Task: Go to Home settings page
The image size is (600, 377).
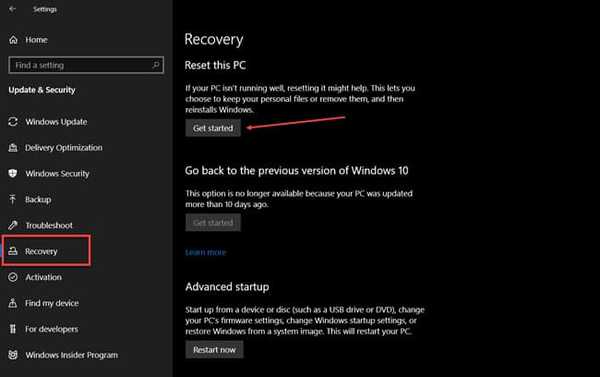Action: [36, 40]
